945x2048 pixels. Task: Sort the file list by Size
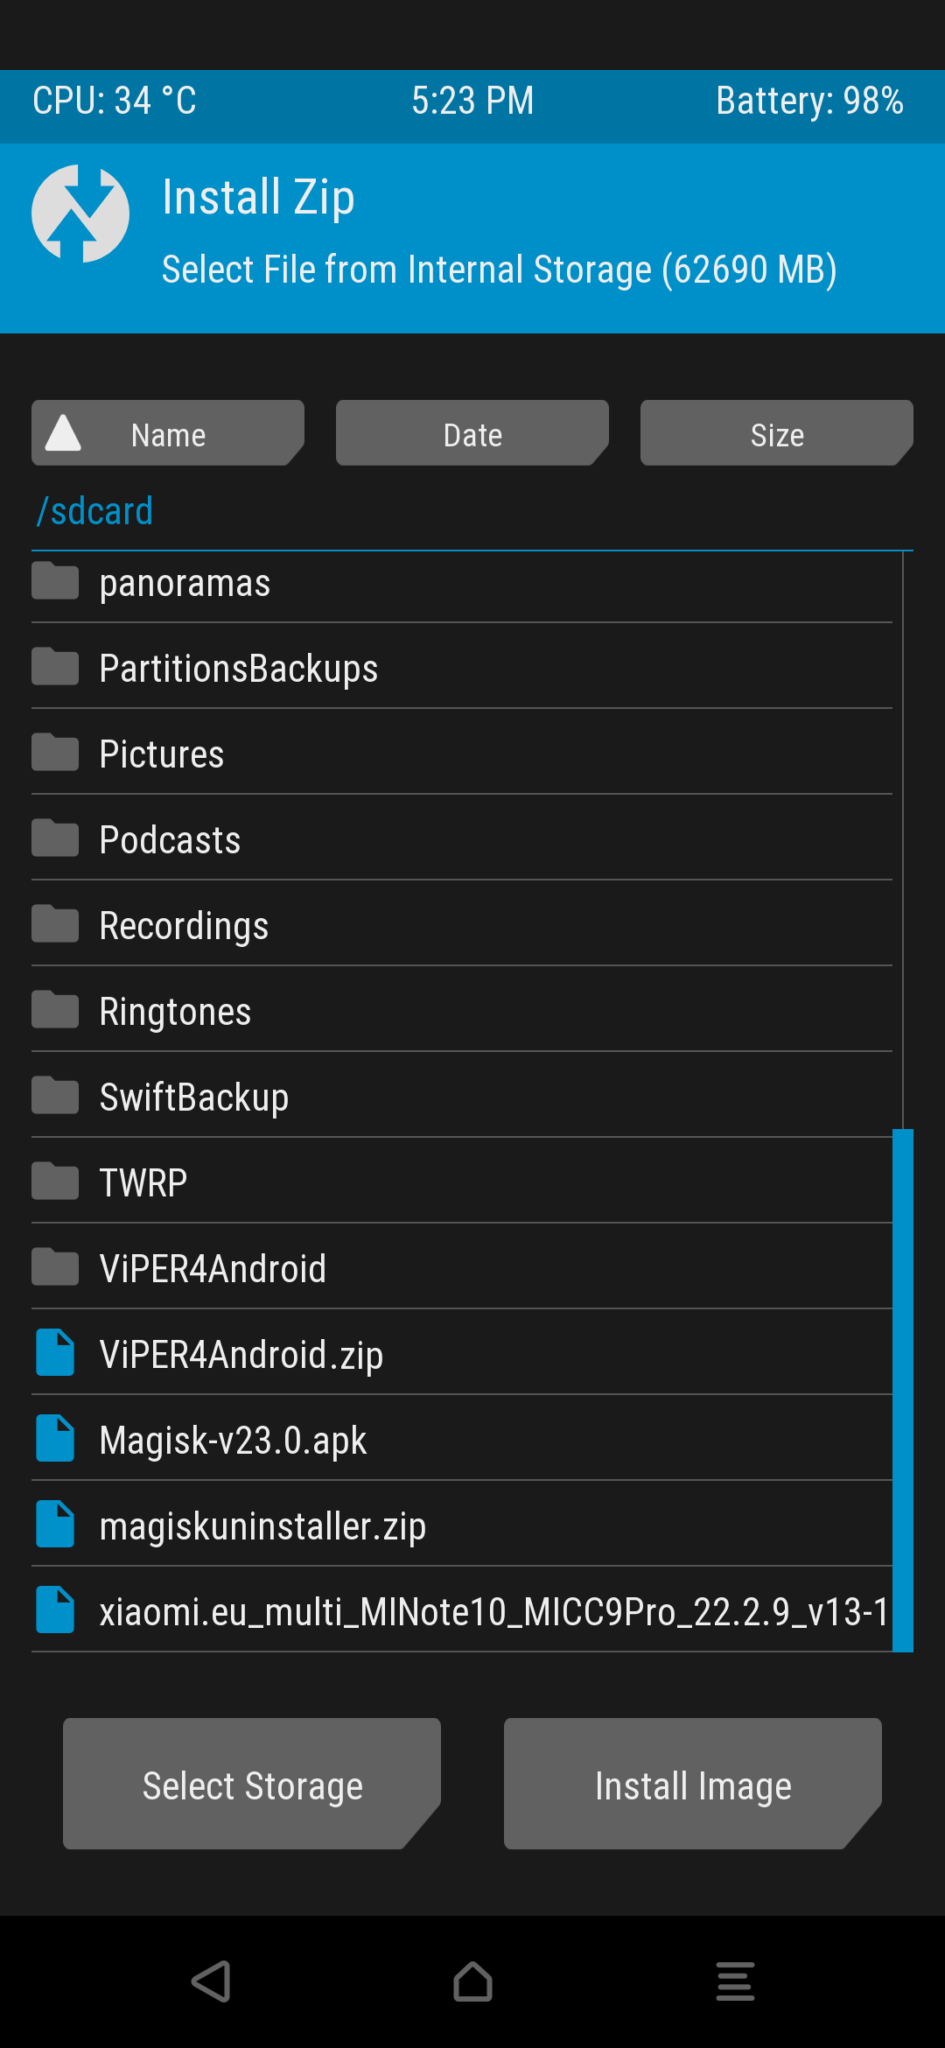(776, 434)
